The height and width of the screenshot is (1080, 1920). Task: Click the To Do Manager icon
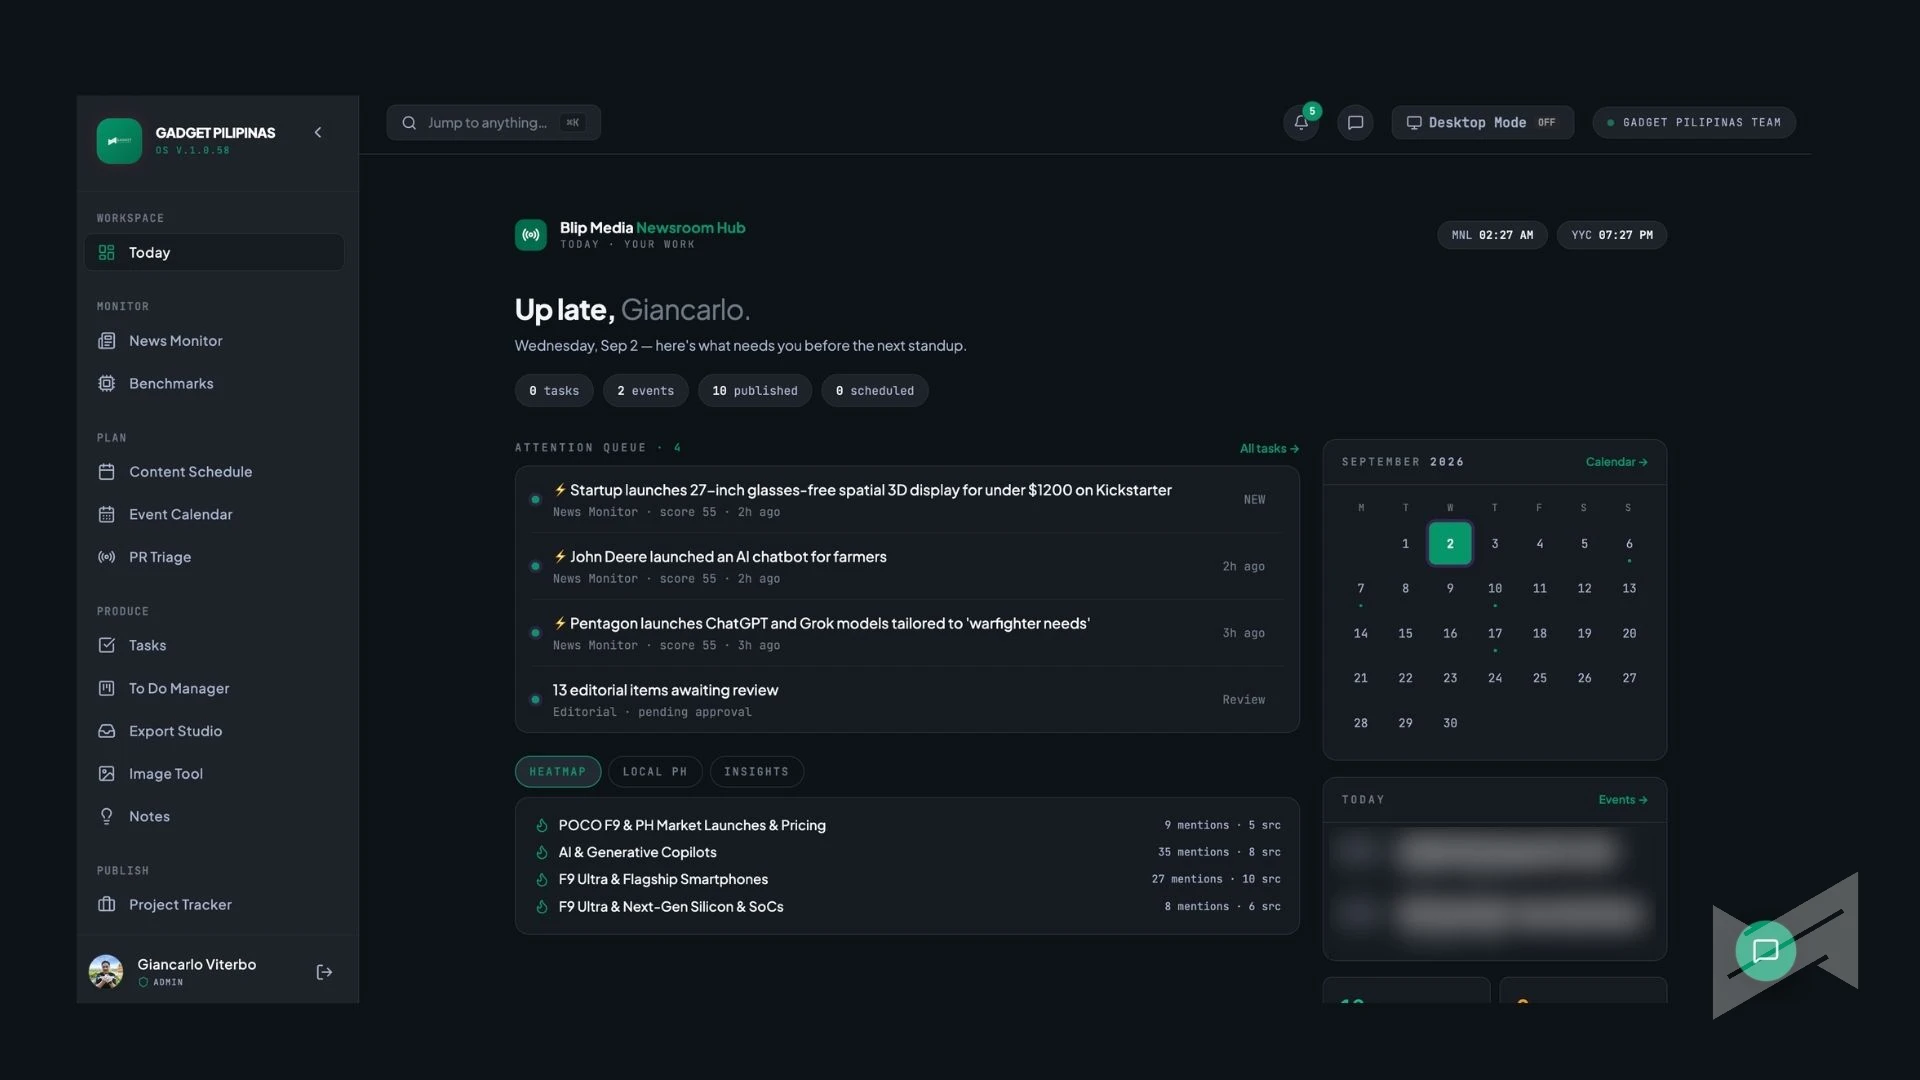click(x=107, y=689)
